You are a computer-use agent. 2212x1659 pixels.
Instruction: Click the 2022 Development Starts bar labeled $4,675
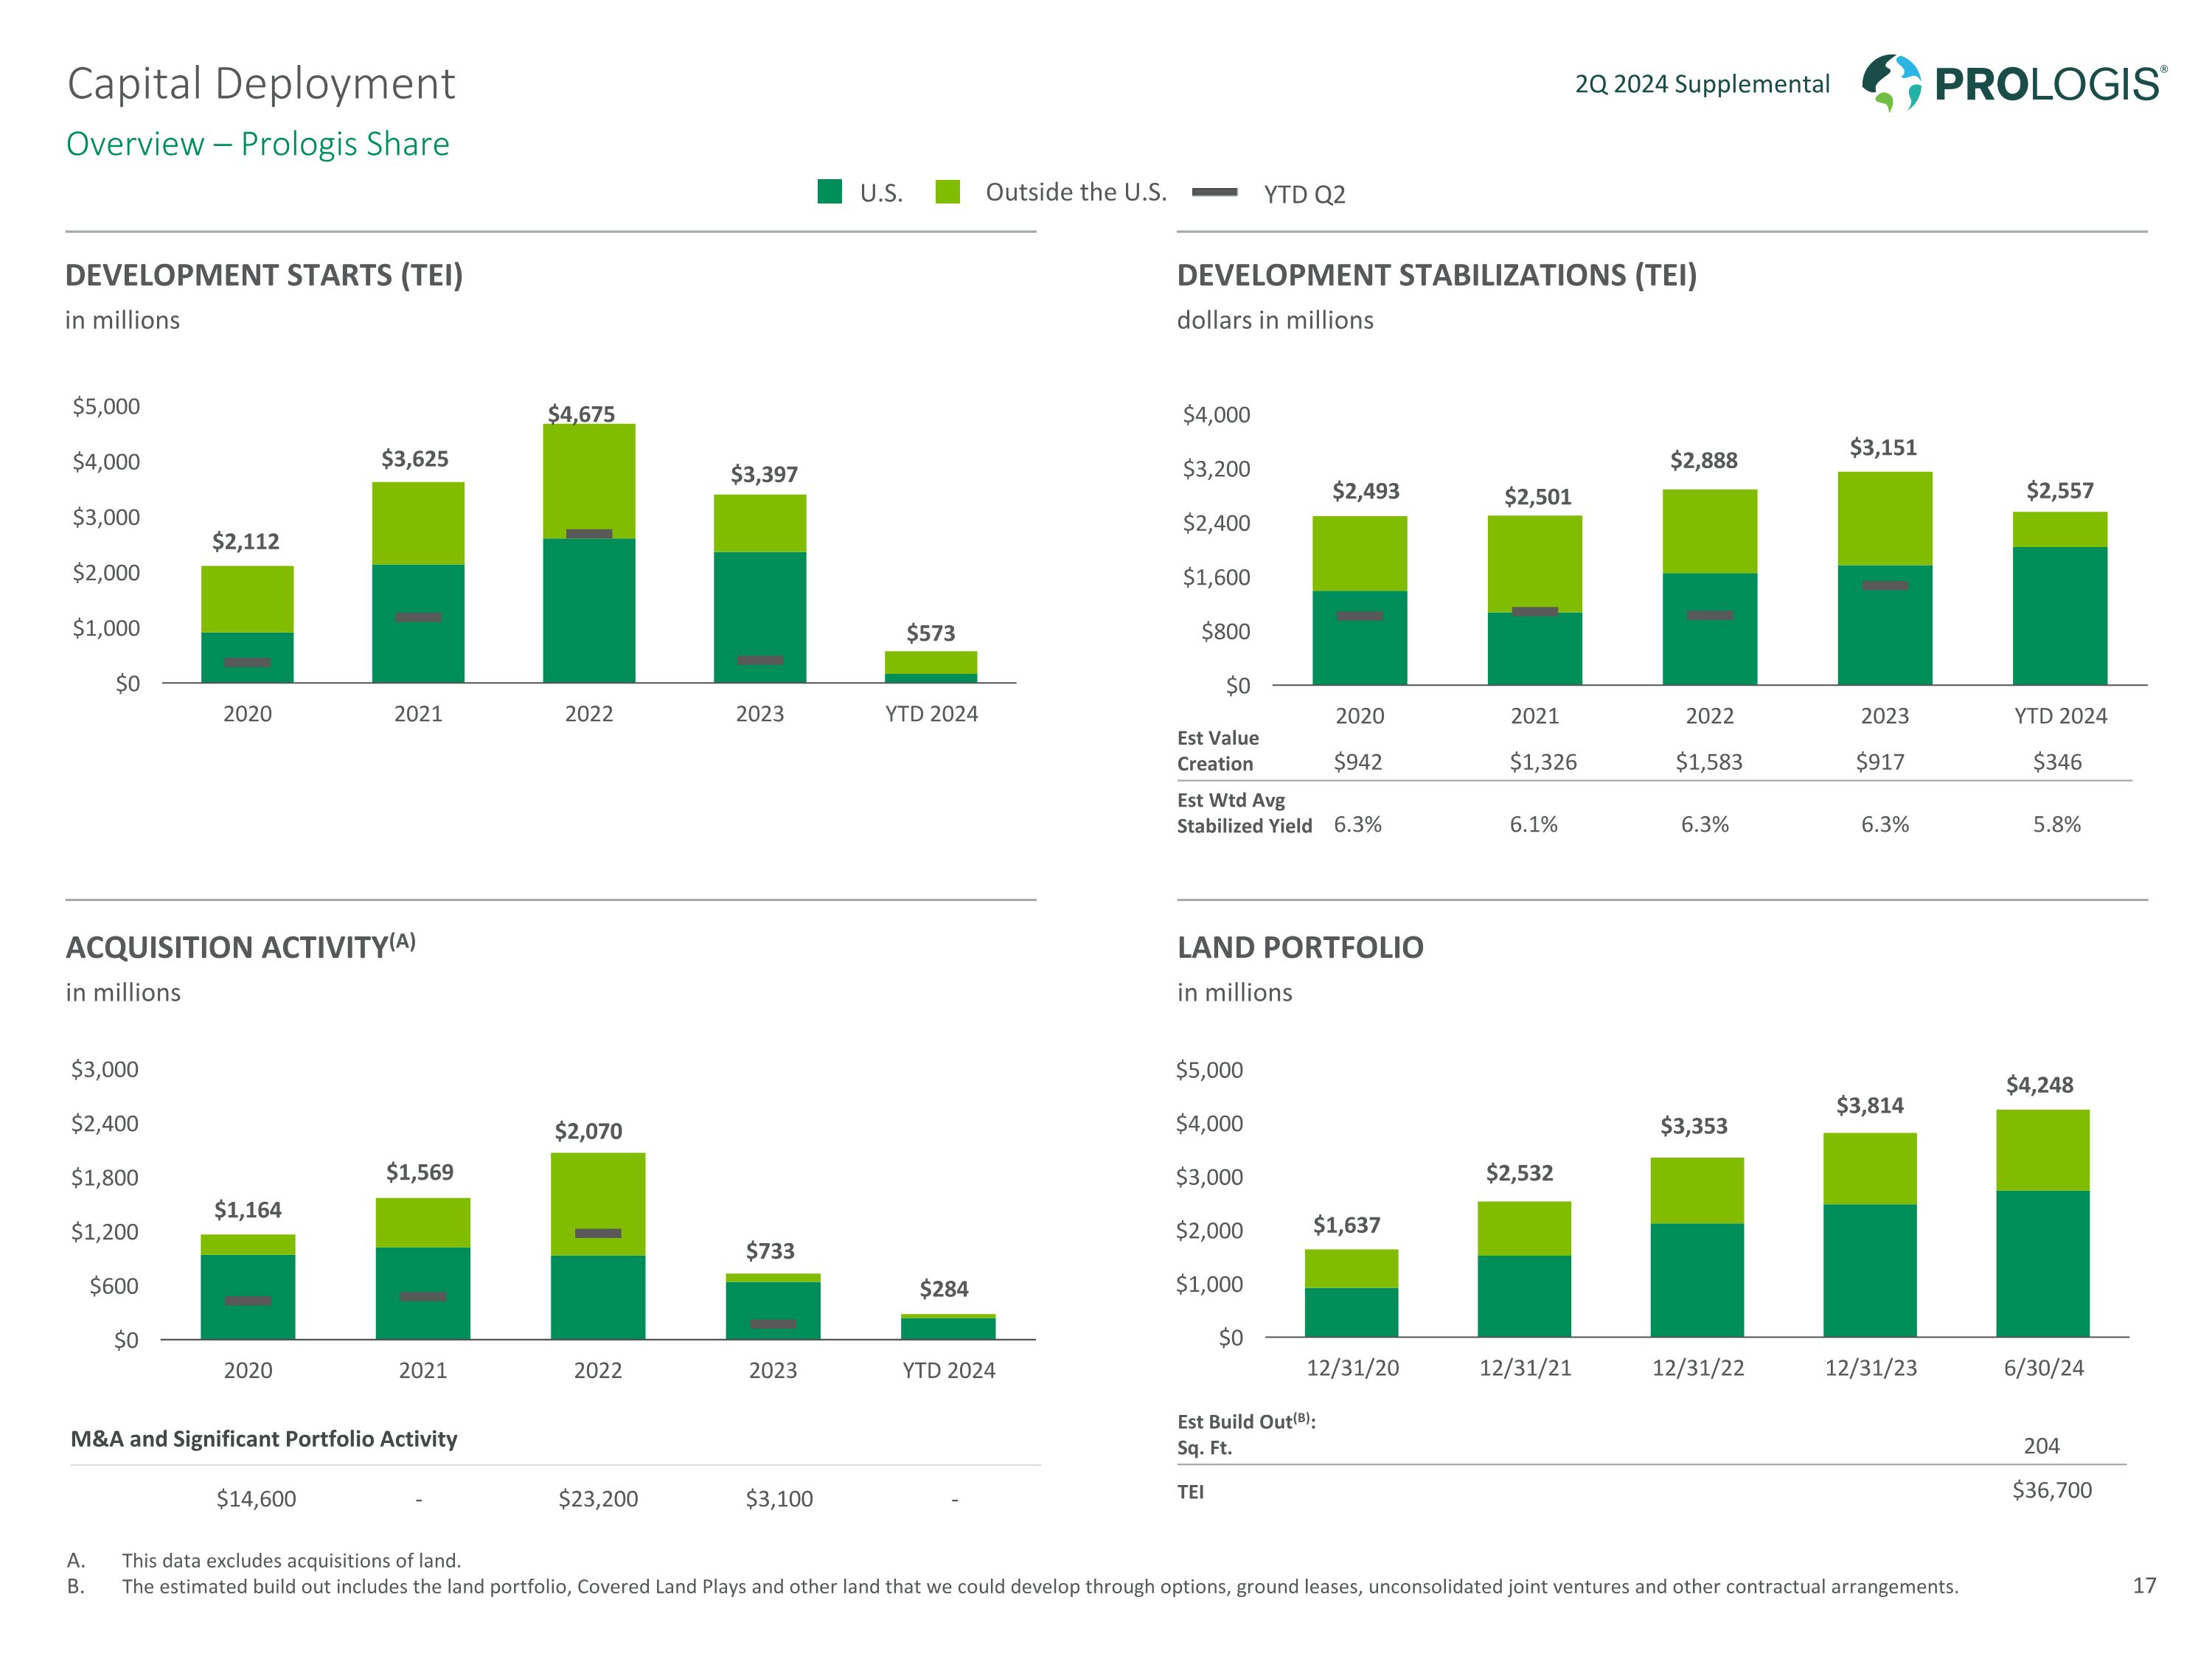(589, 590)
